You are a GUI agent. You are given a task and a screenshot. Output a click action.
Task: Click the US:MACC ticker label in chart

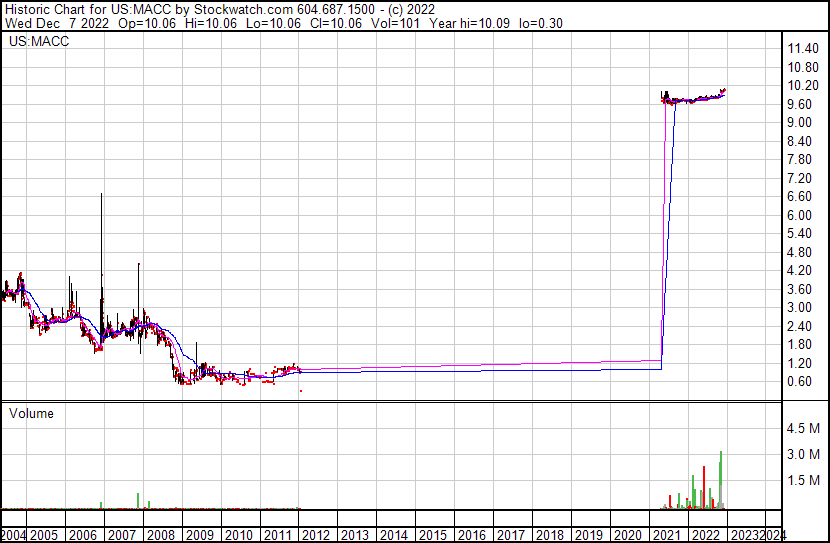point(39,41)
